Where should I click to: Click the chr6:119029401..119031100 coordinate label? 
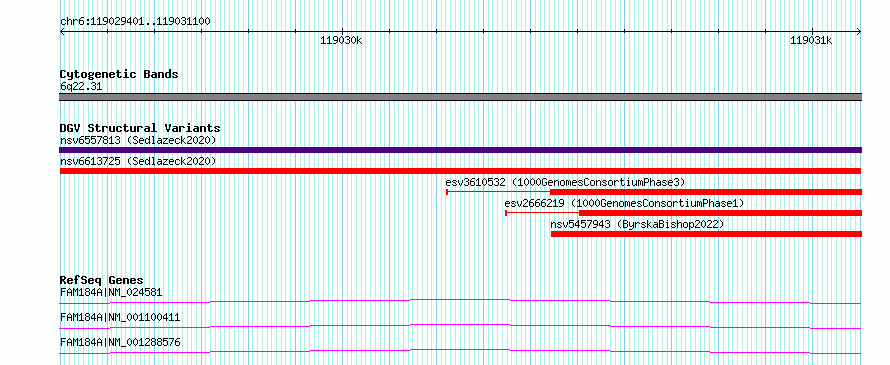[x=135, y=22]
